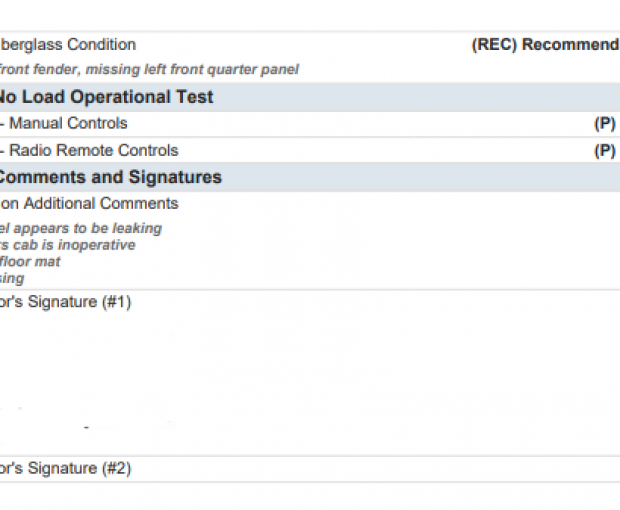Click the (P) result for Radio Remote Controls
The image size is (620, 510).
(x=604, y=151)
